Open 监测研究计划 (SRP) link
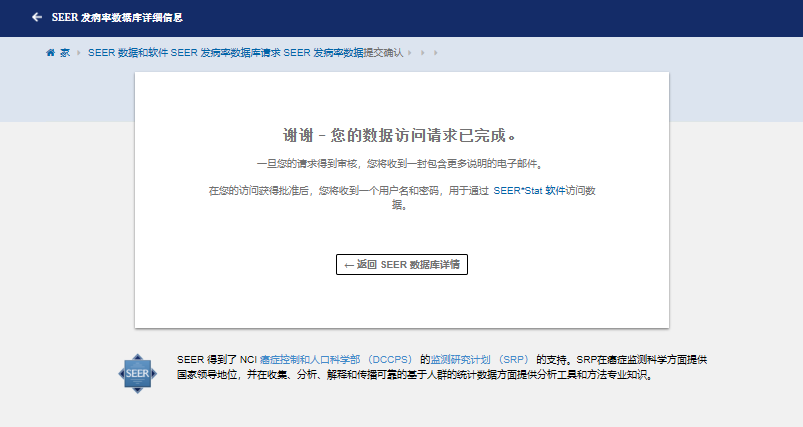The image size is (803, 427). (479, 360)
